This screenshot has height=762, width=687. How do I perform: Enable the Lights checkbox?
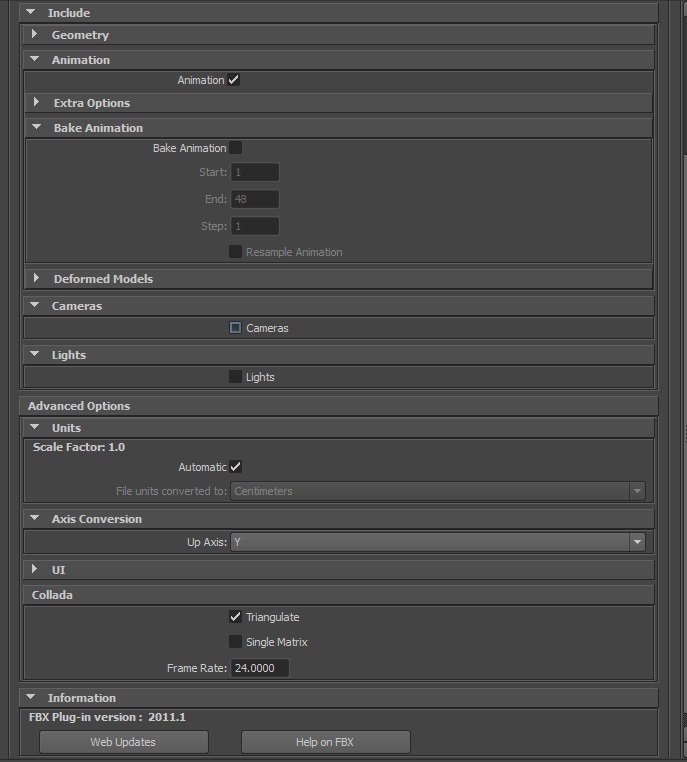coord(235,377)
